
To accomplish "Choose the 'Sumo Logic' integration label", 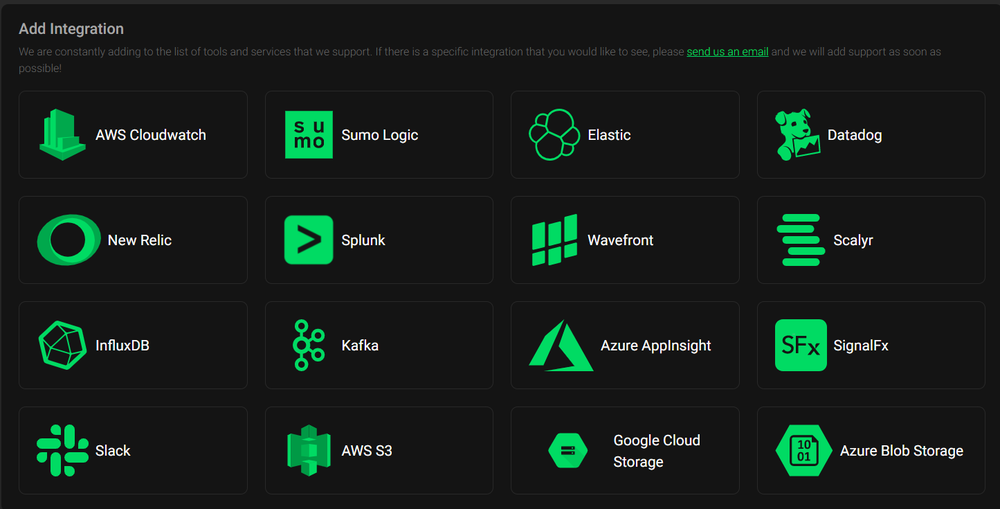I will click(x=379, y=135).
